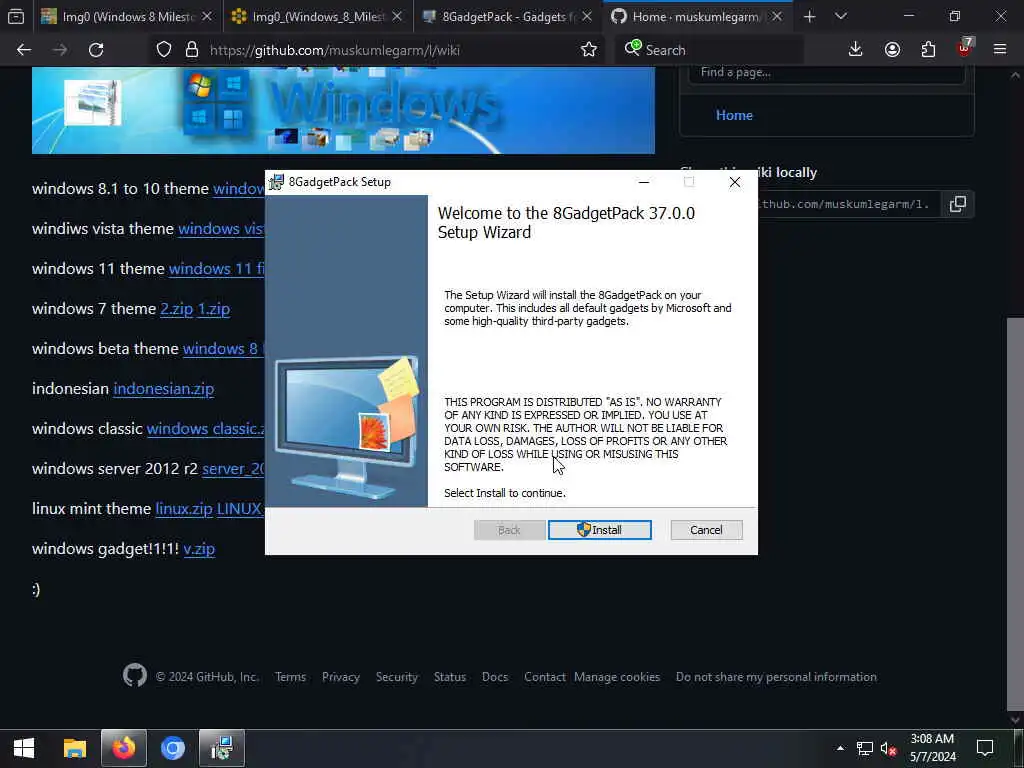Reload the current GitHub wiki page
1024x768 pixels.
96,50
